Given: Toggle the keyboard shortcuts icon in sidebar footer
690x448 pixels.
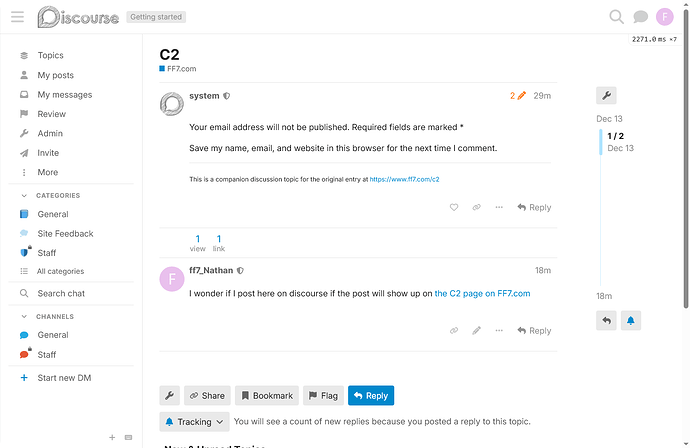Looking at the screenshot, I should (x=128, y=437).
